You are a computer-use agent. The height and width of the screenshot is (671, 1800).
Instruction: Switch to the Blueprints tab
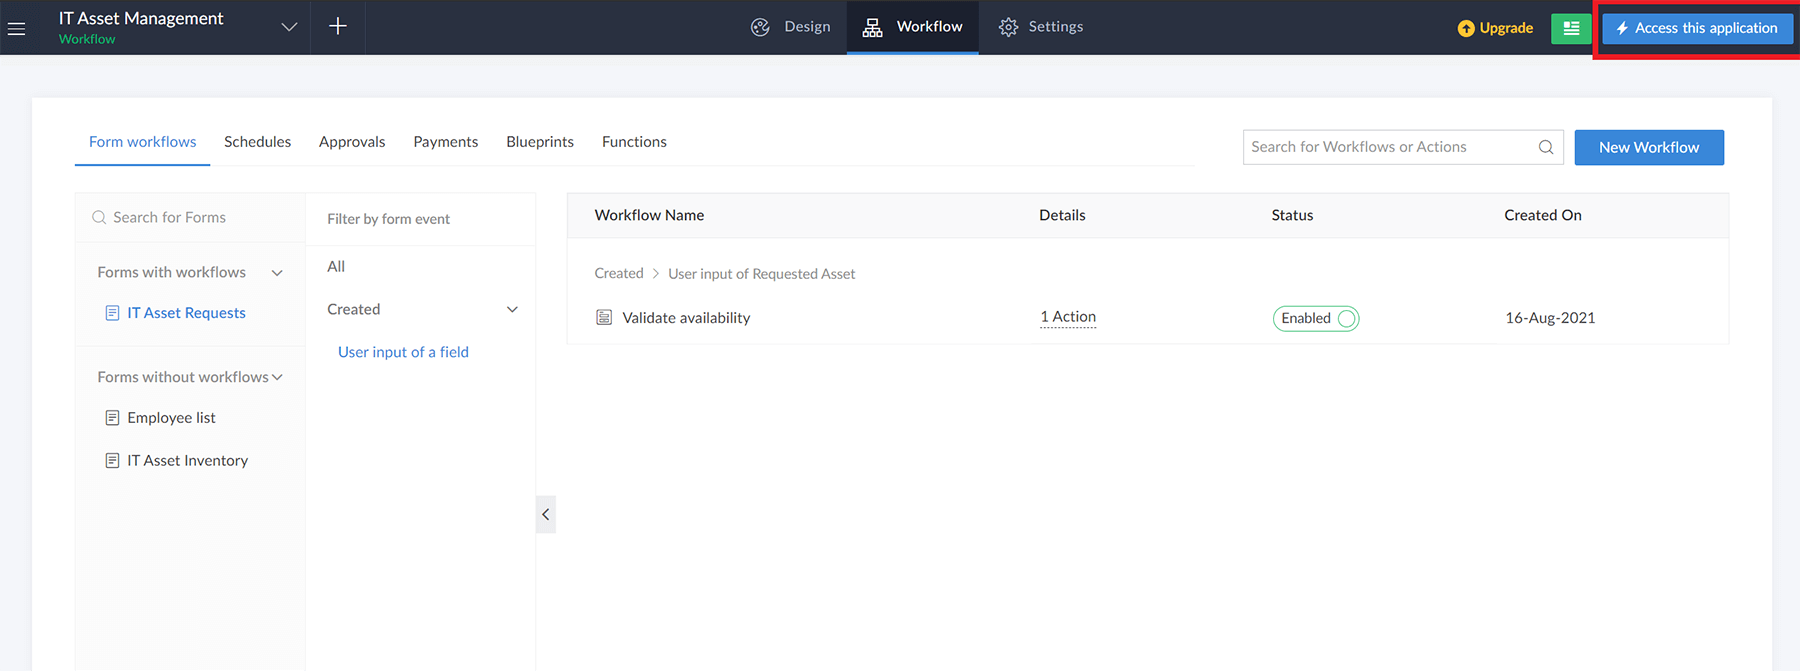coord(540,142)
